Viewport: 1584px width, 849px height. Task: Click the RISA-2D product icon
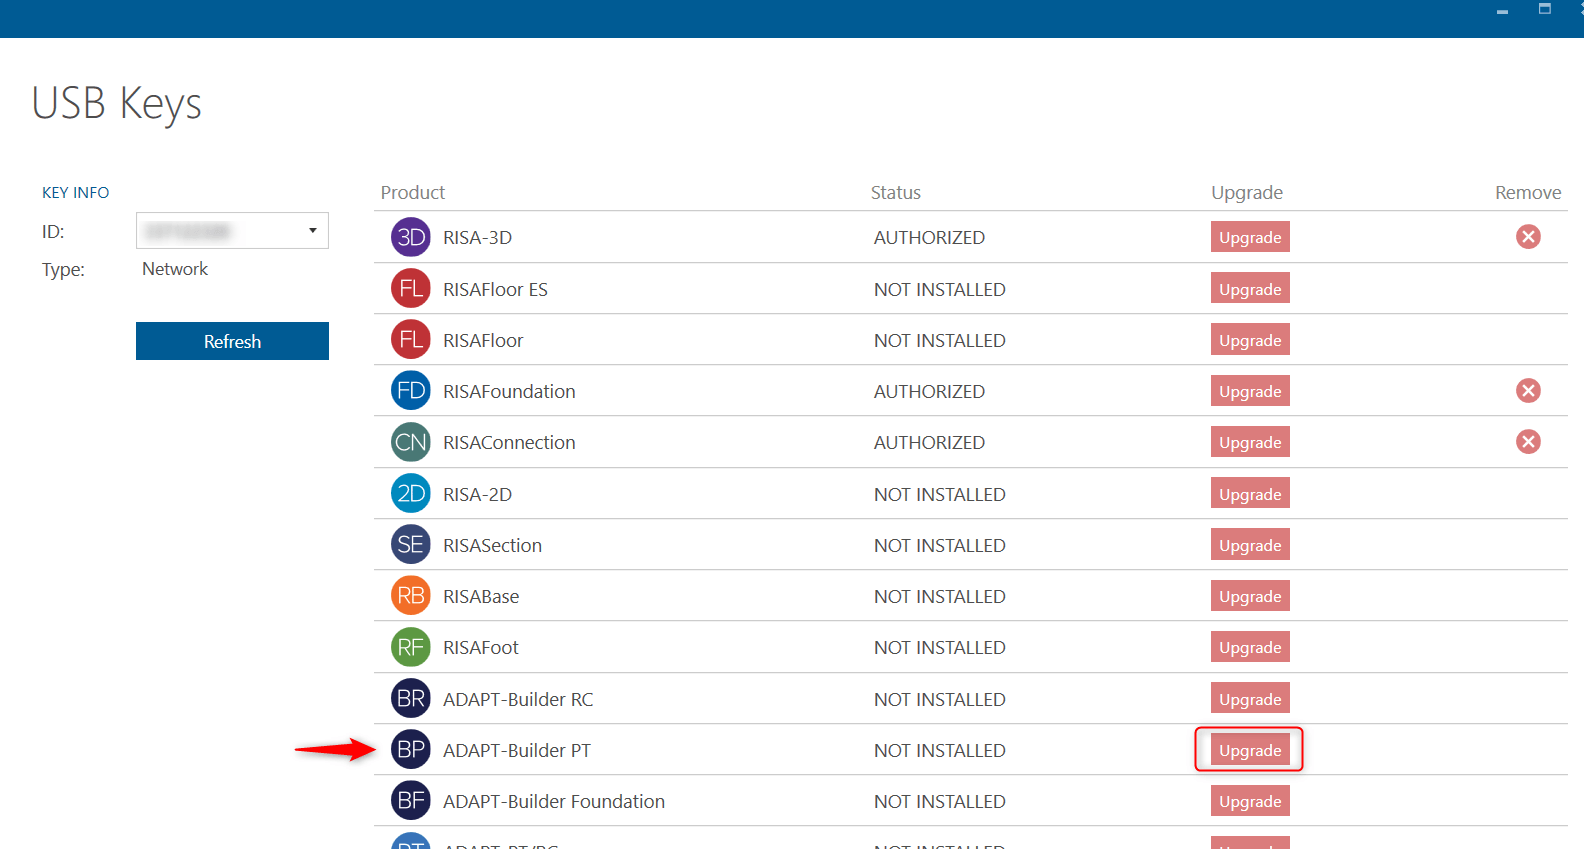(x=410, y=494)
